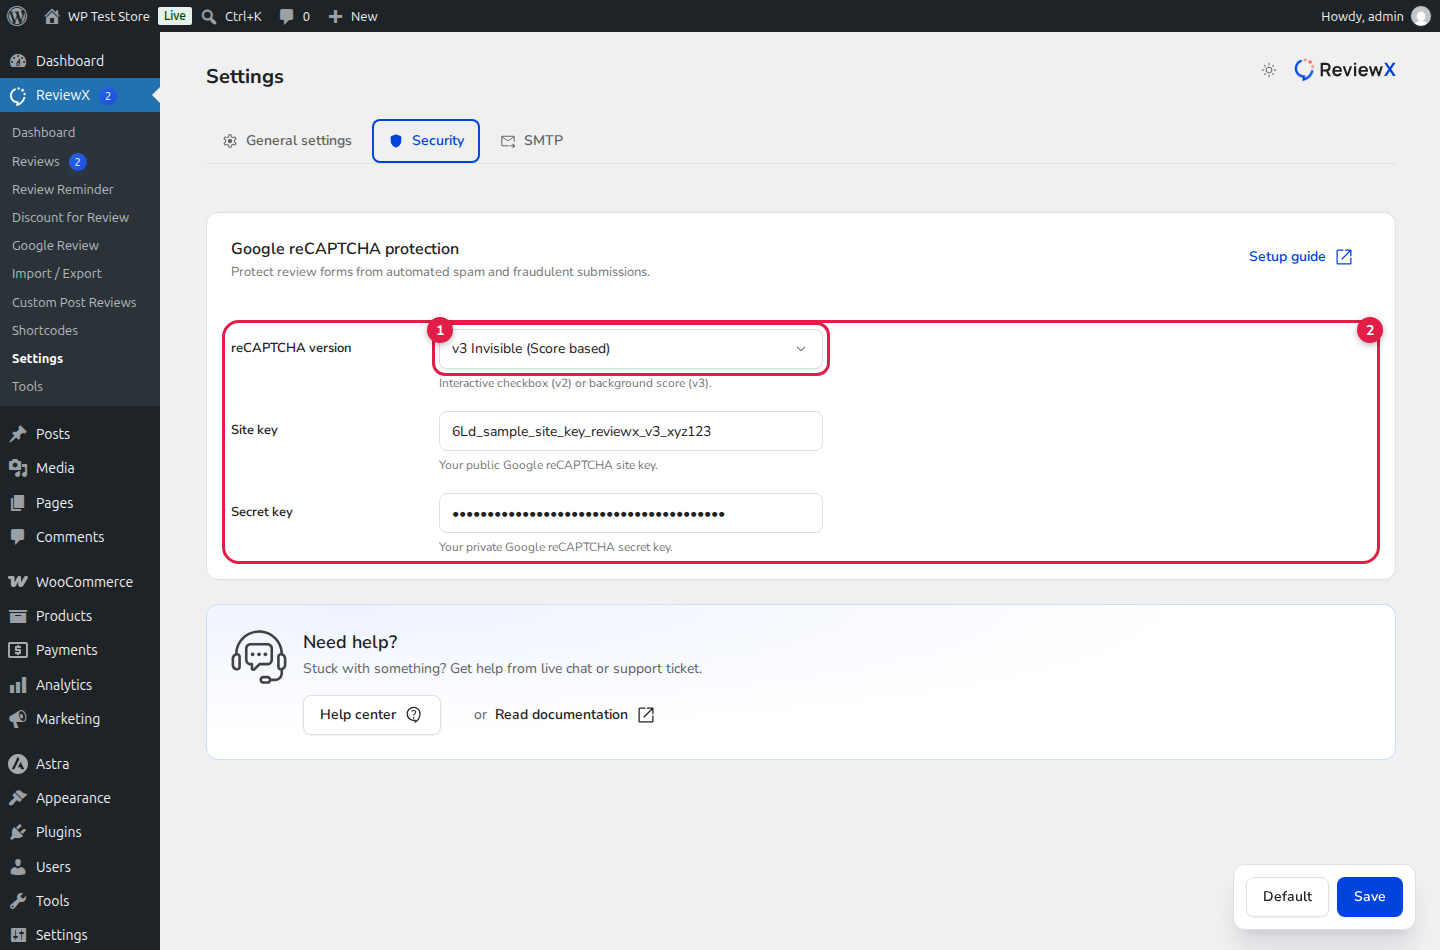
Task: Open Import / Export submenu item
Action: pyautogui.click(x=57, y=274)
